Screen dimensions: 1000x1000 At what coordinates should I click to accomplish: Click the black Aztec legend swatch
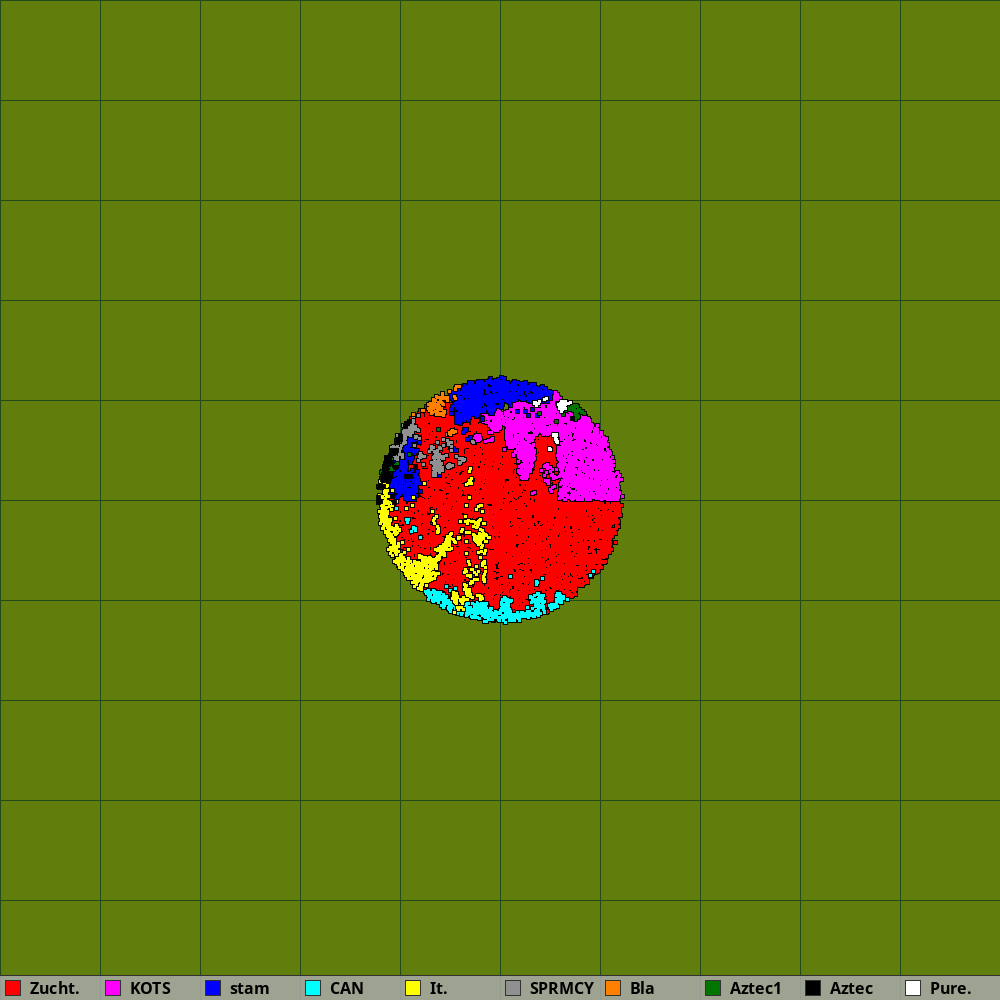pyautogui.click(x=813, y=988)
